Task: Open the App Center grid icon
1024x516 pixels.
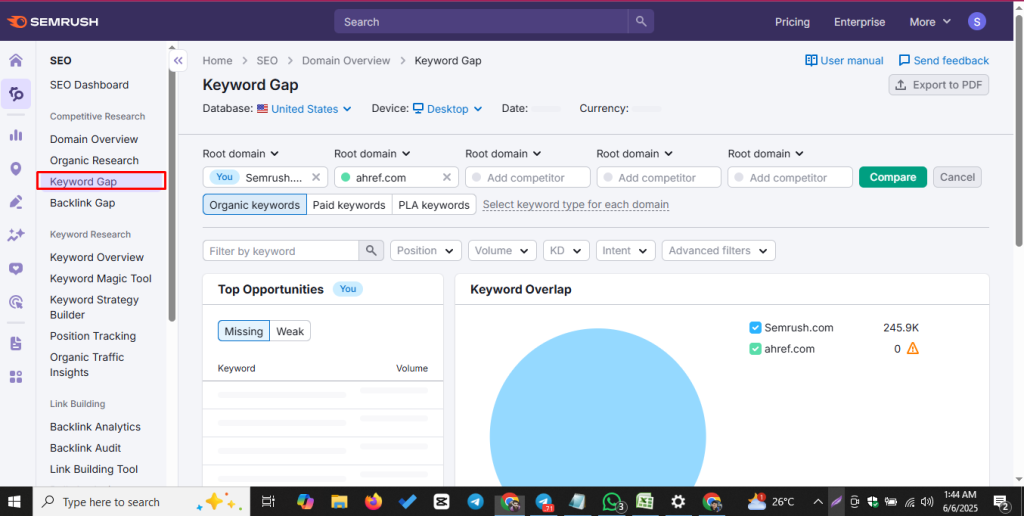Action: [16, 377]
